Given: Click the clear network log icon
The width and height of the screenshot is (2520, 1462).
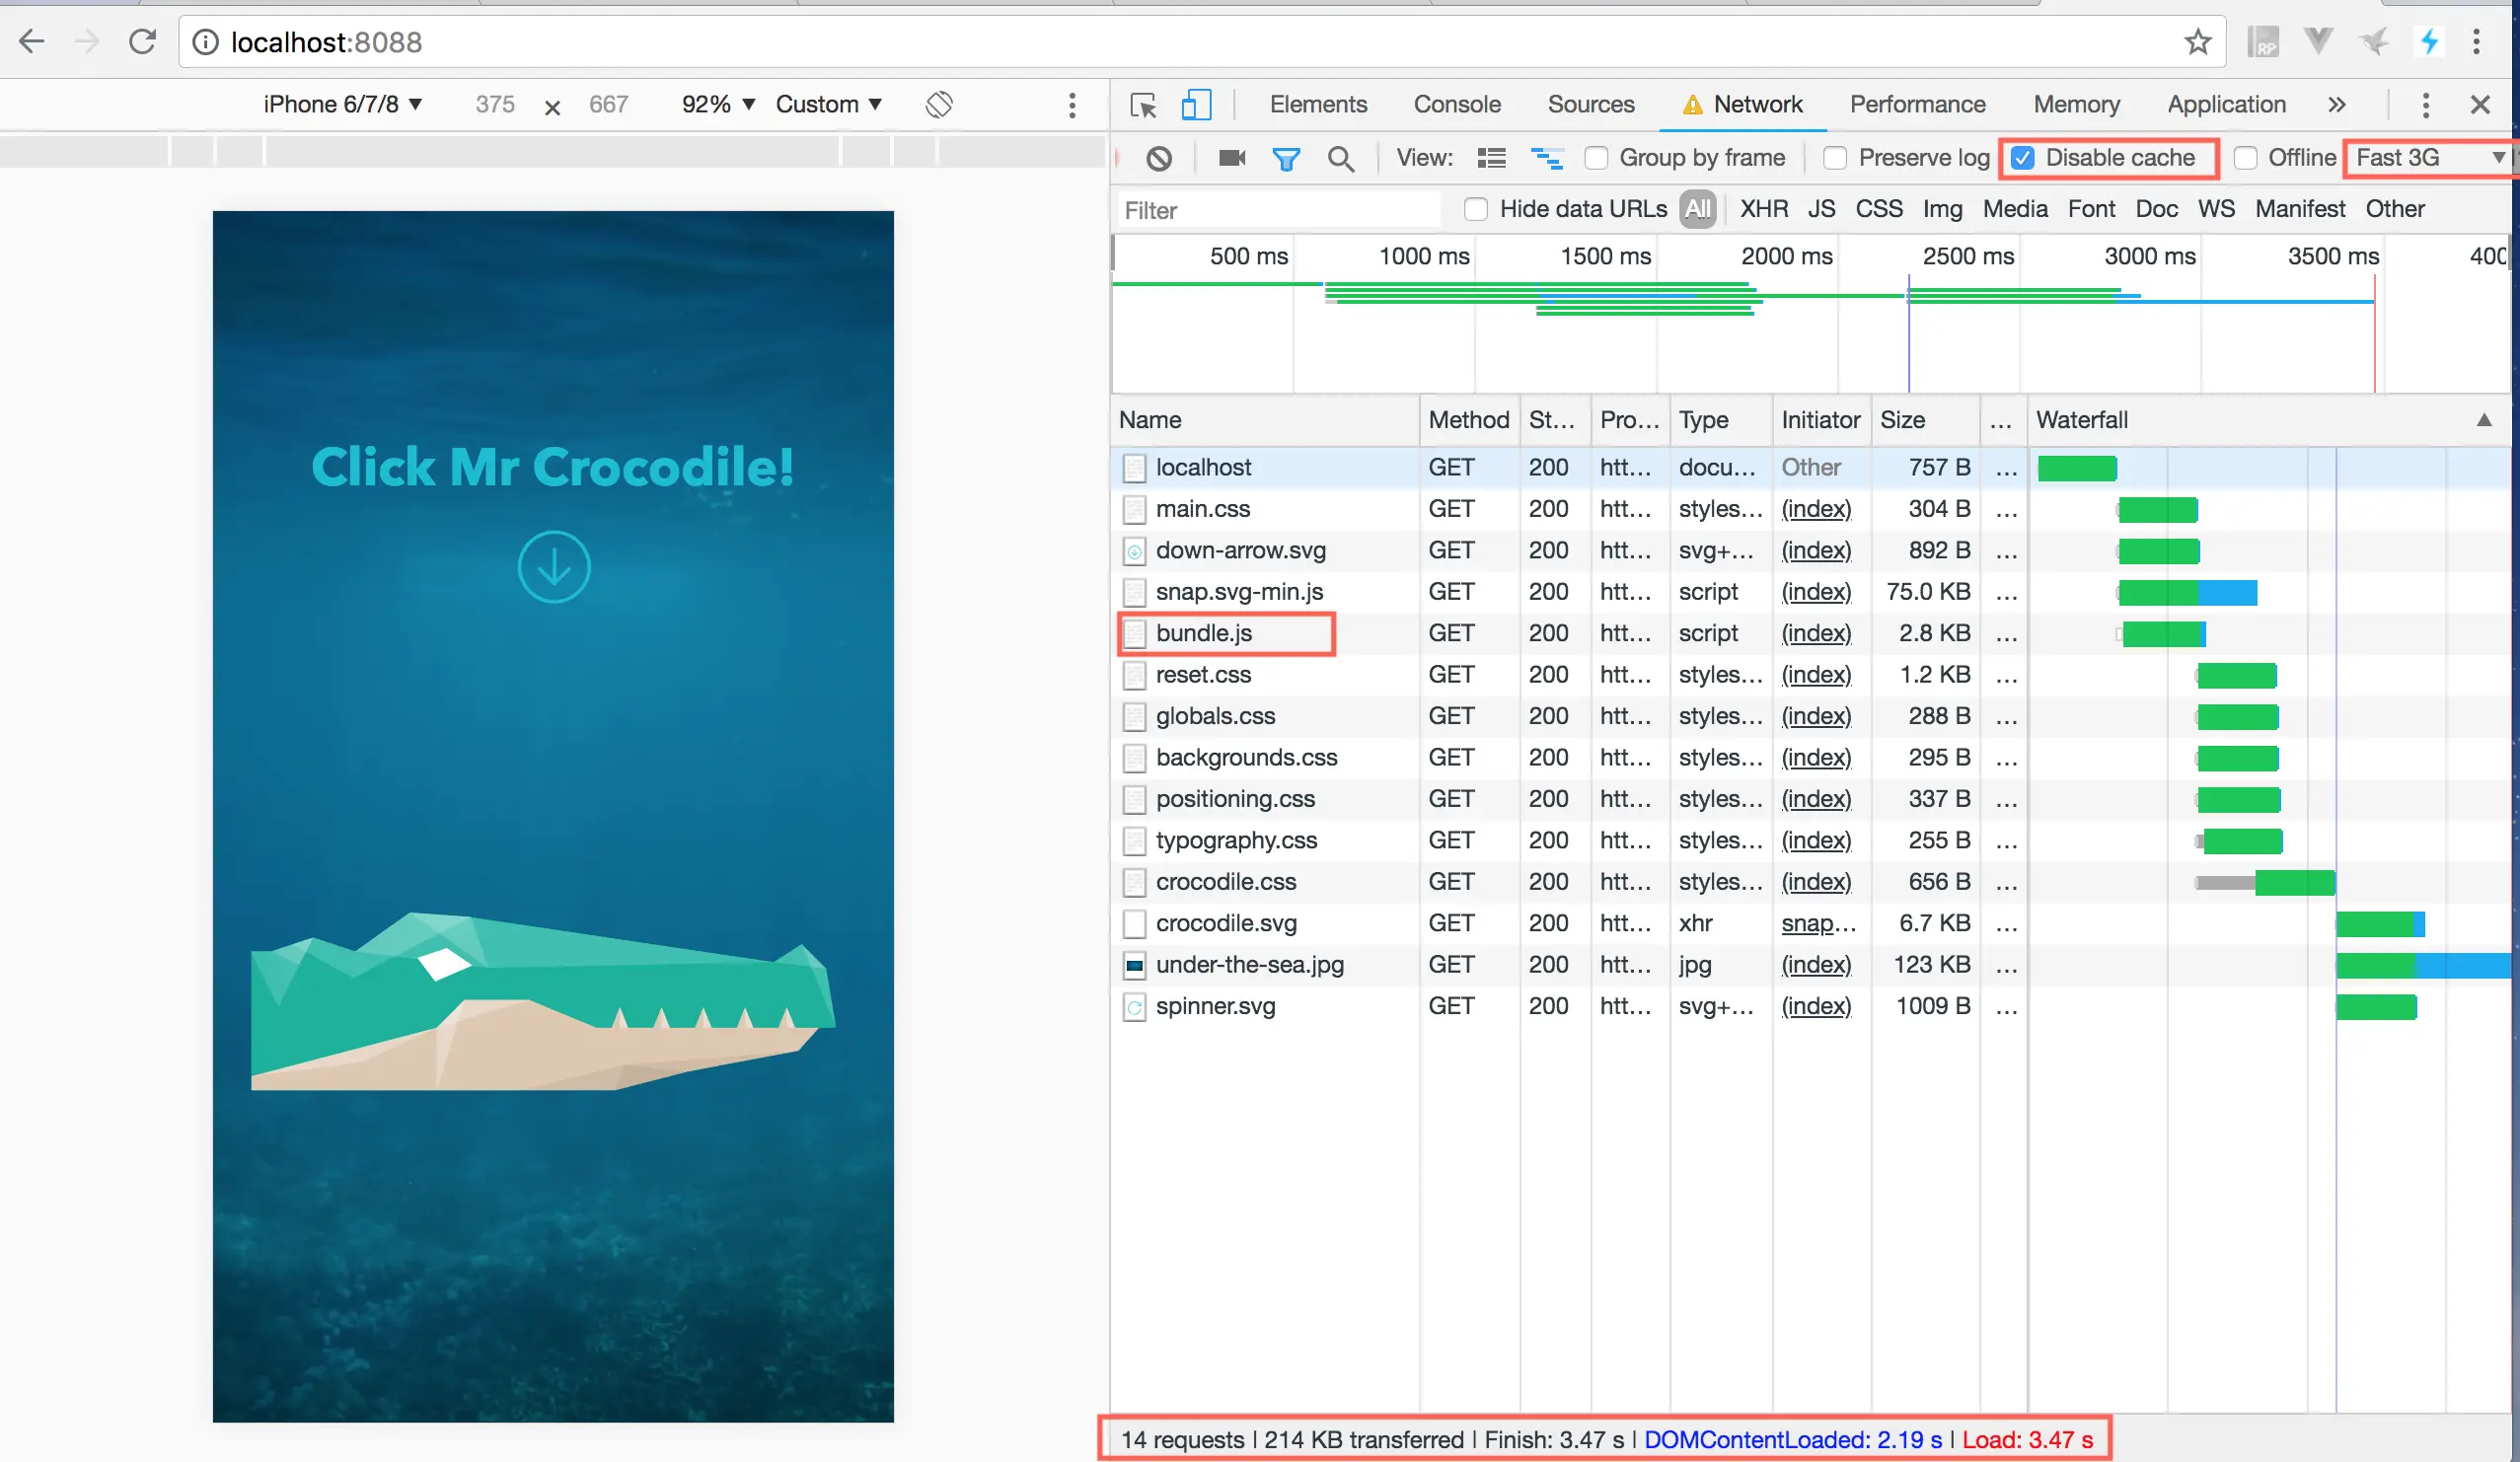Looking at the screenshot, I should (1159, 158).
